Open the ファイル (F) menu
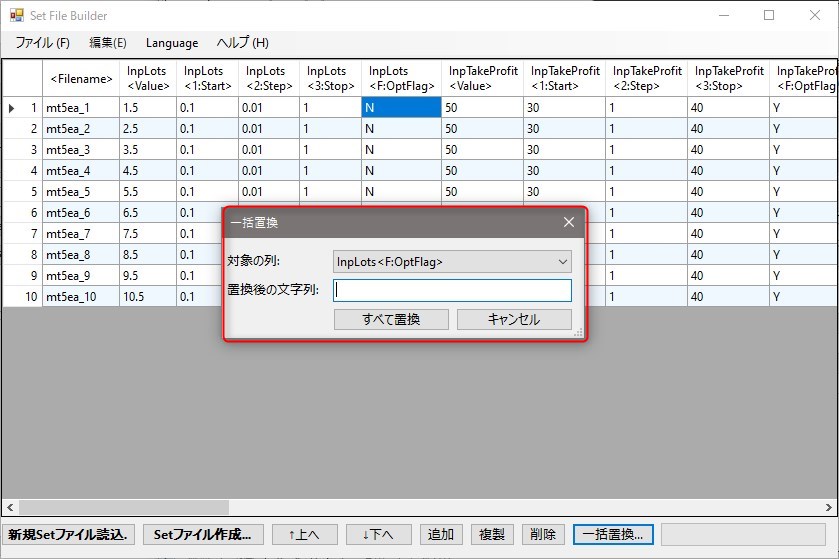The image size is (839, 559). 42,43
